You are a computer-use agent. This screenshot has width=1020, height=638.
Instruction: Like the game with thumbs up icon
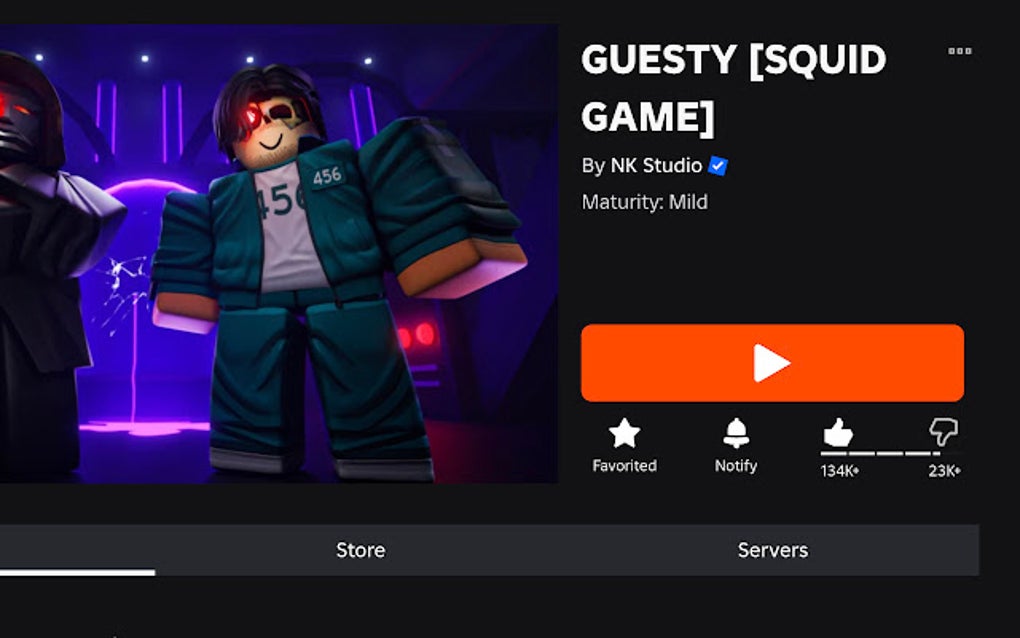tap(838, 432)
